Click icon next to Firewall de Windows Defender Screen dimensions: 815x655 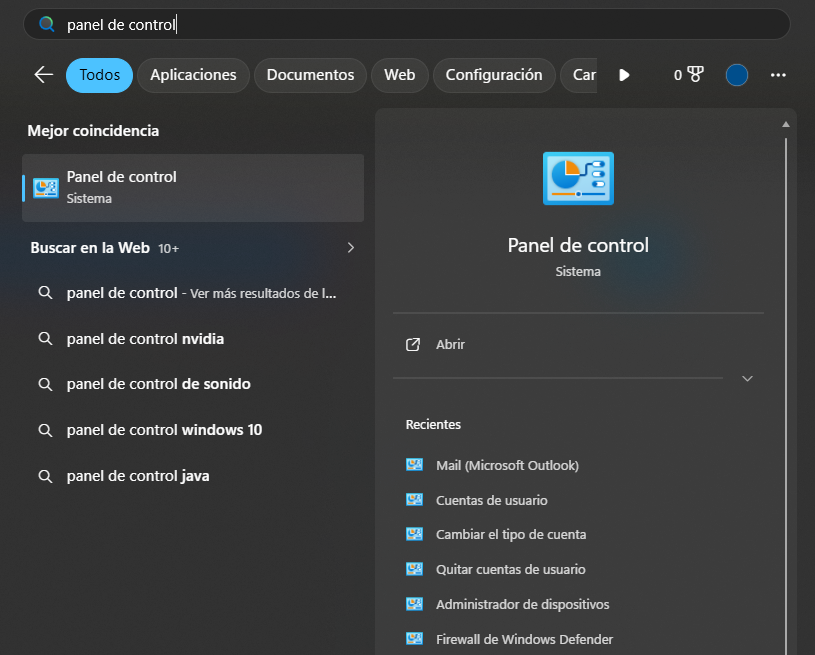tap(414, 638)
